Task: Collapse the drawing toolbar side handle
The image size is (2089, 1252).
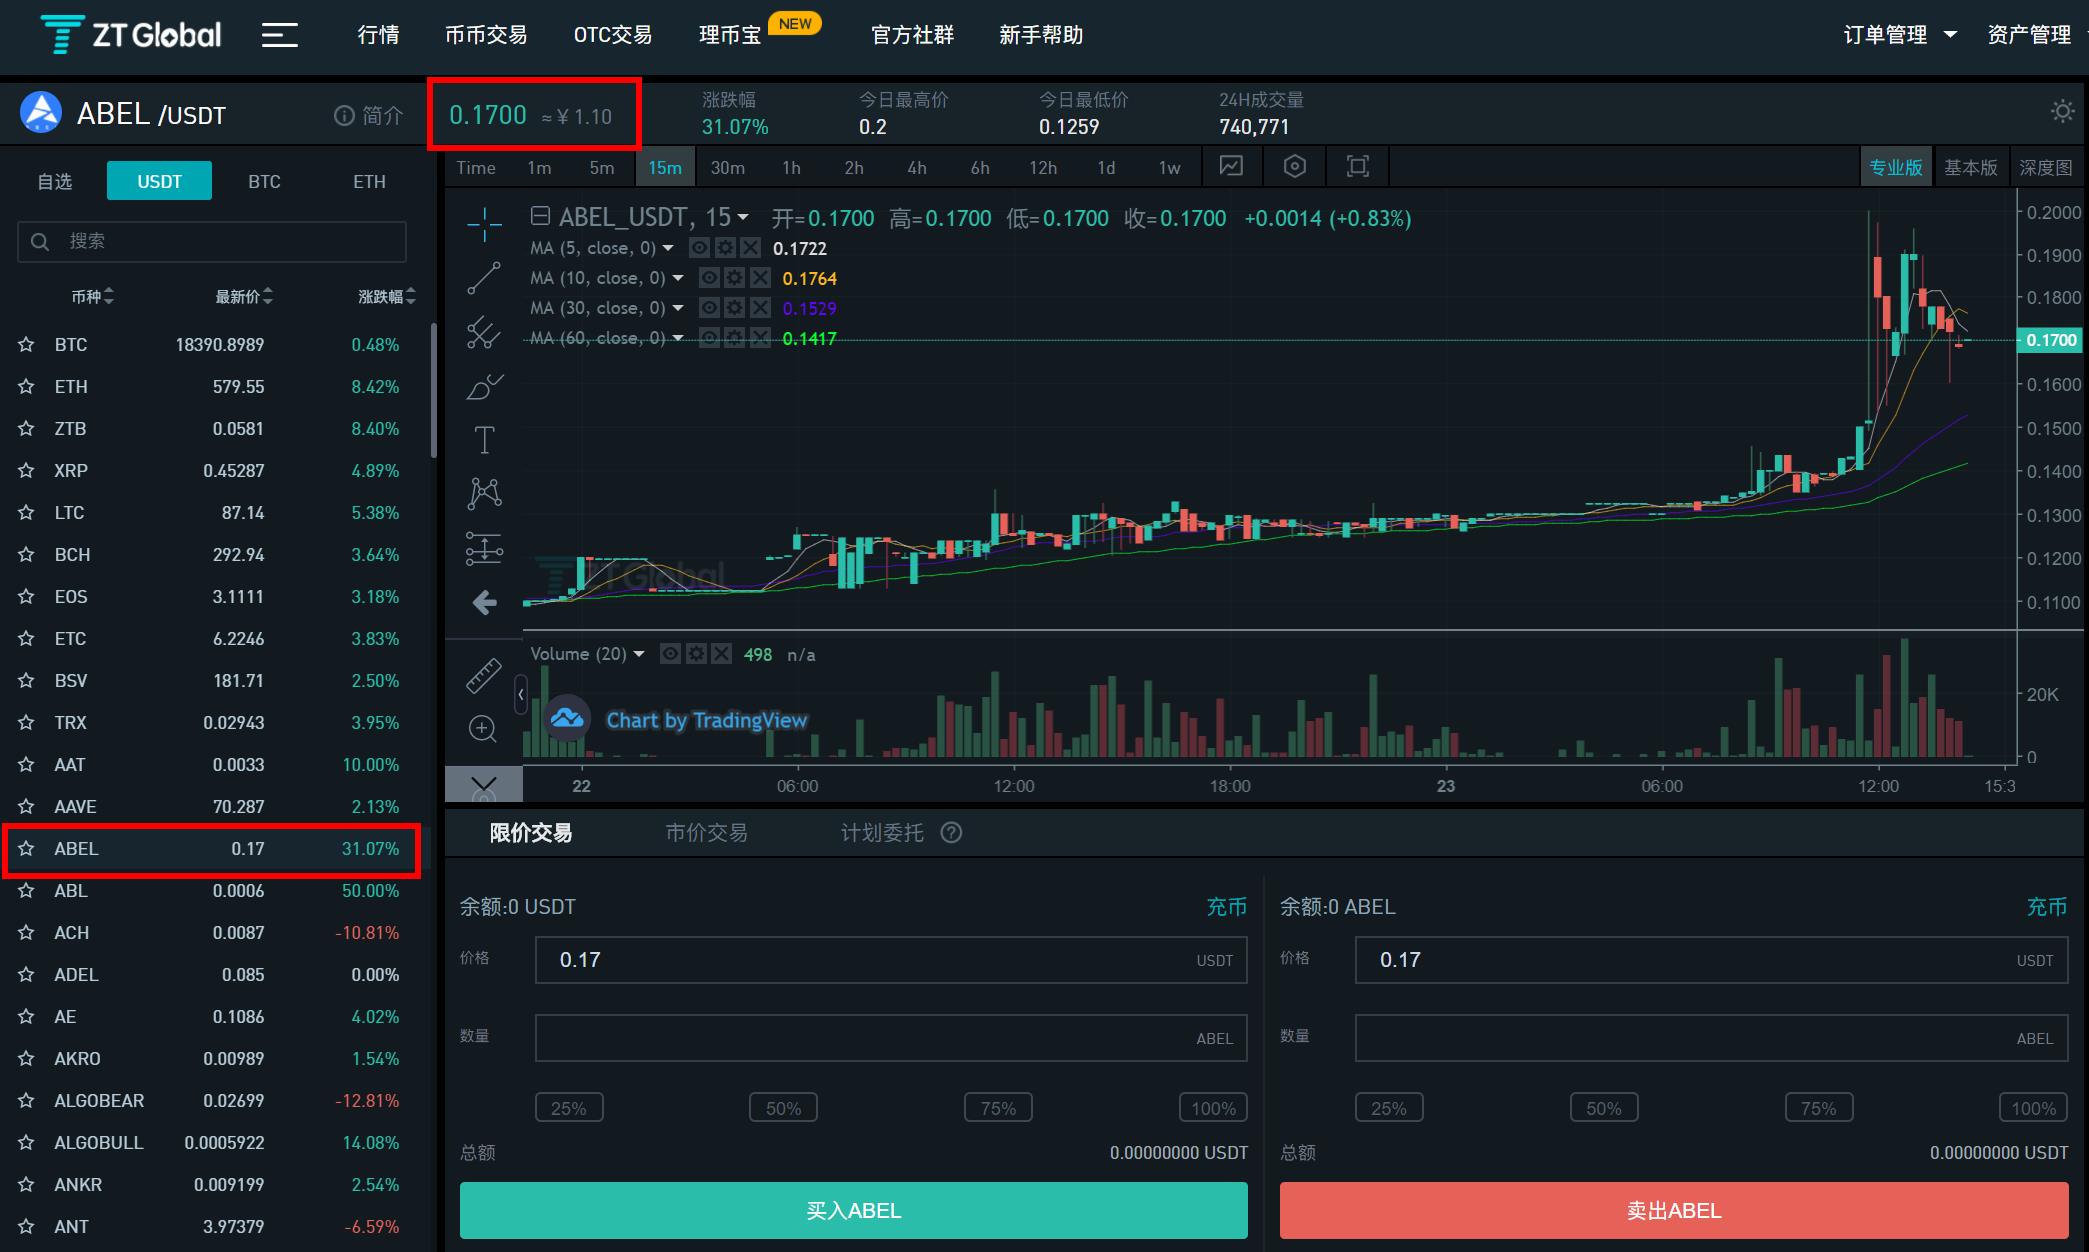Action: (521, 693)
